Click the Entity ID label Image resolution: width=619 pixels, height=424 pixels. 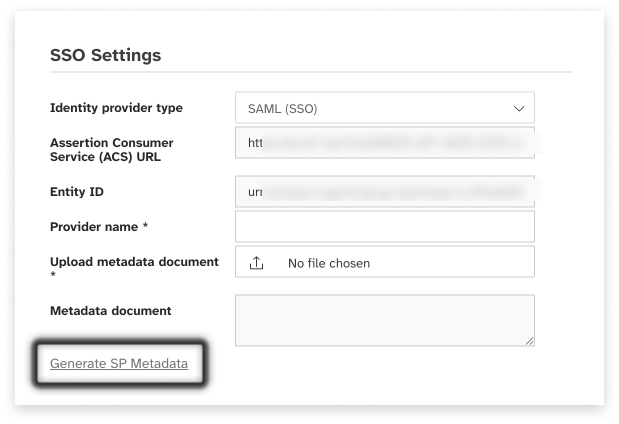(77, 191)
